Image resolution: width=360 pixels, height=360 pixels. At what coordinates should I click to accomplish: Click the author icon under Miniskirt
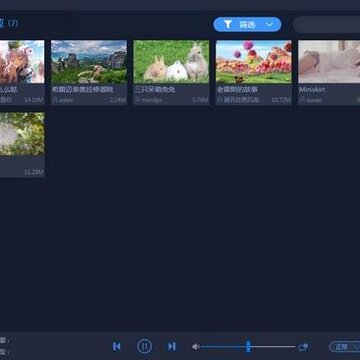302,100
